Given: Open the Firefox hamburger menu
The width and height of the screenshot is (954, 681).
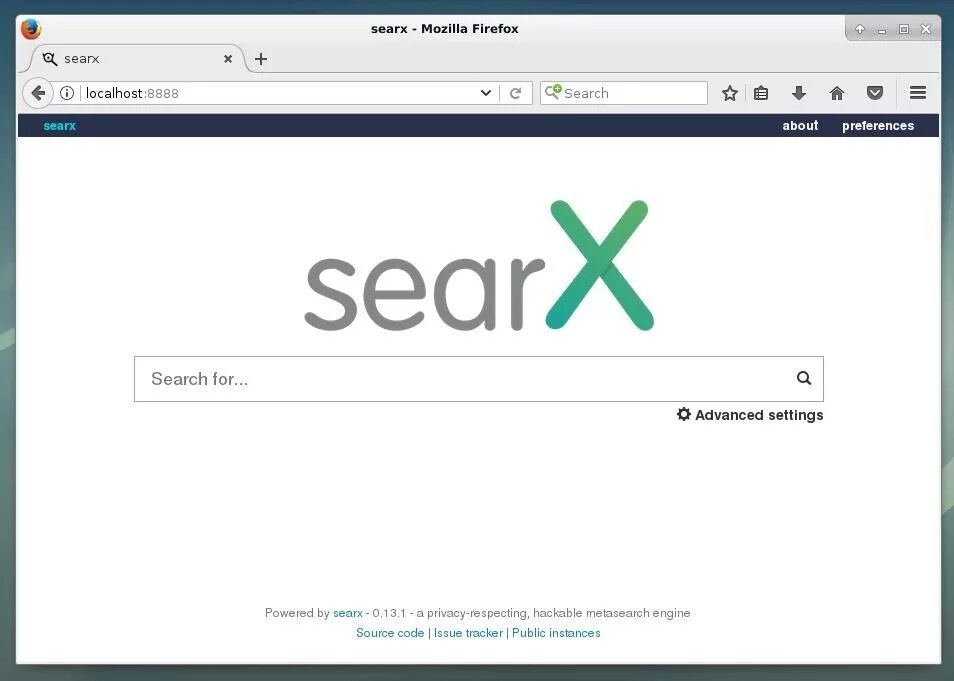Looking at the screenshot, I should (918, 93).
